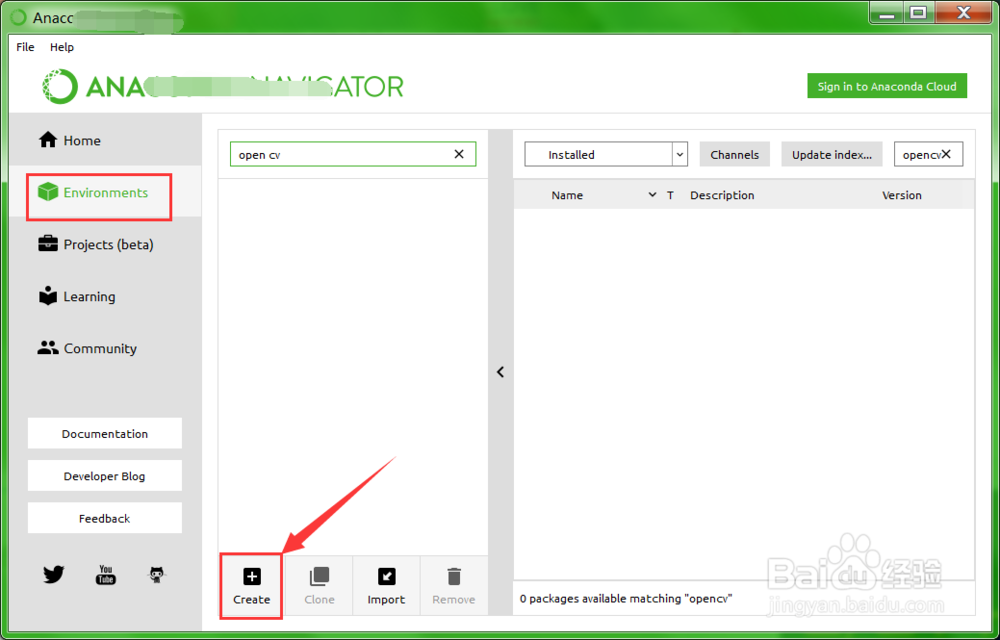Click the Feedback button
The width and height of the screenshot is (1000, 640).
pos(105,518)
